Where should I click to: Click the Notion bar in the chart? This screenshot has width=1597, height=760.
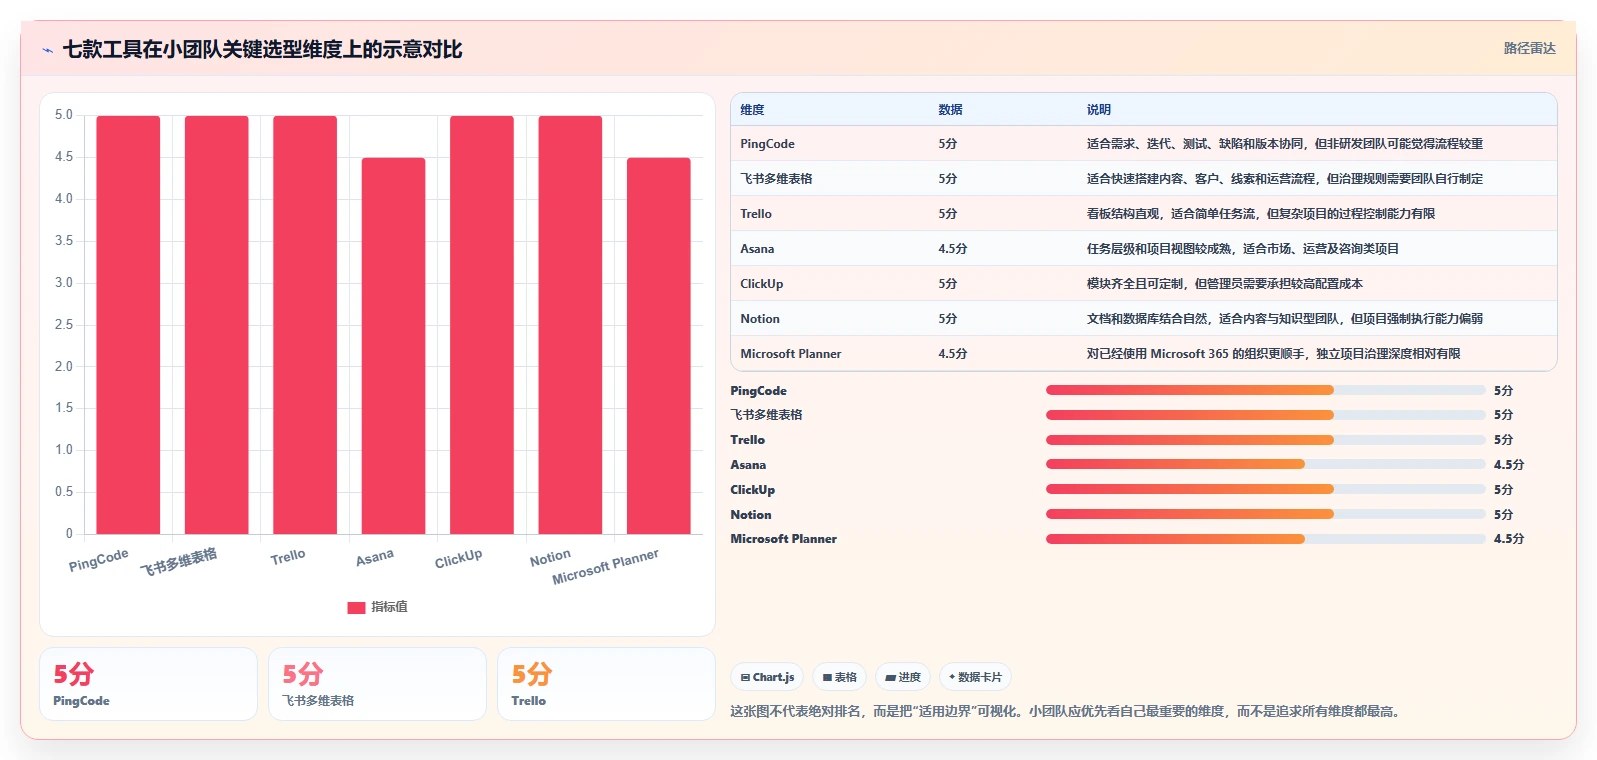[x=570, y=325]
